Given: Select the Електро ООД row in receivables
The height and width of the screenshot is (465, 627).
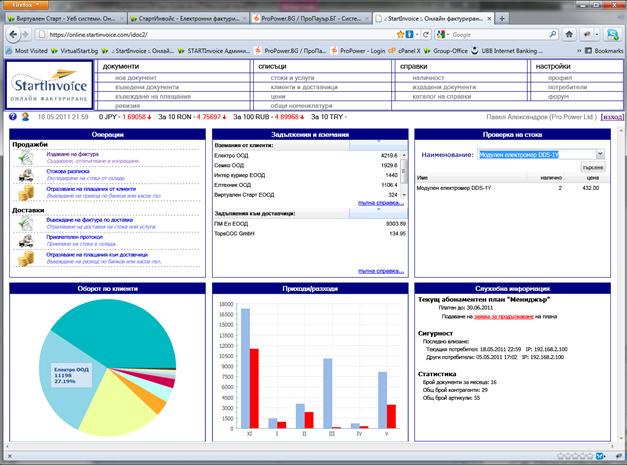Looking at the screenshot, I should coord(306,155).
